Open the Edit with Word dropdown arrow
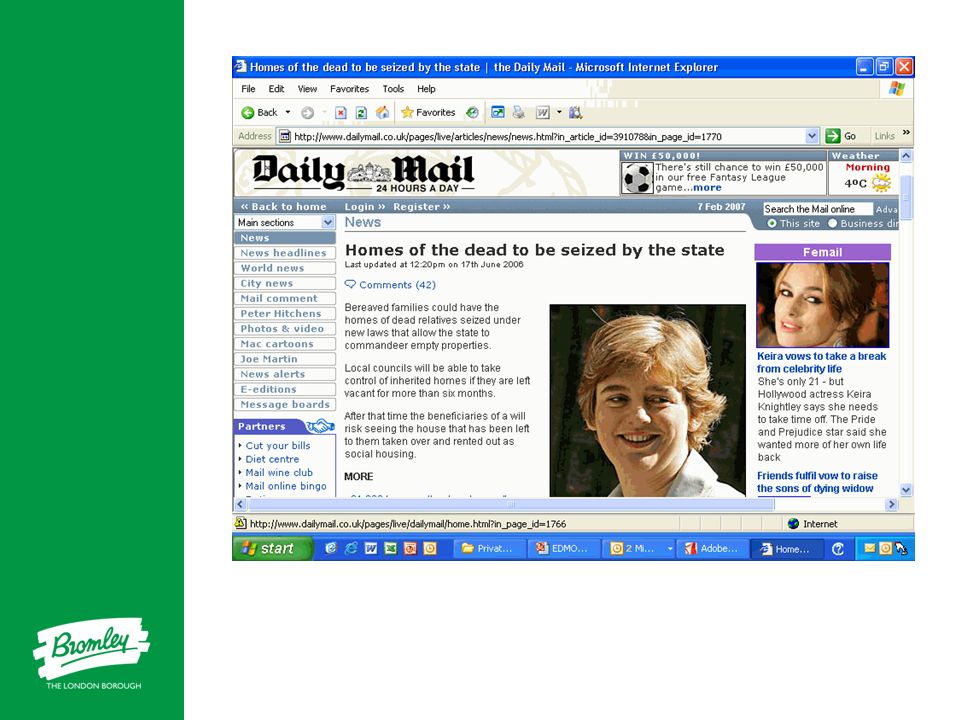The height and width of the screenshot is (720, 960). pyautogui.click(x=559, y=113)
